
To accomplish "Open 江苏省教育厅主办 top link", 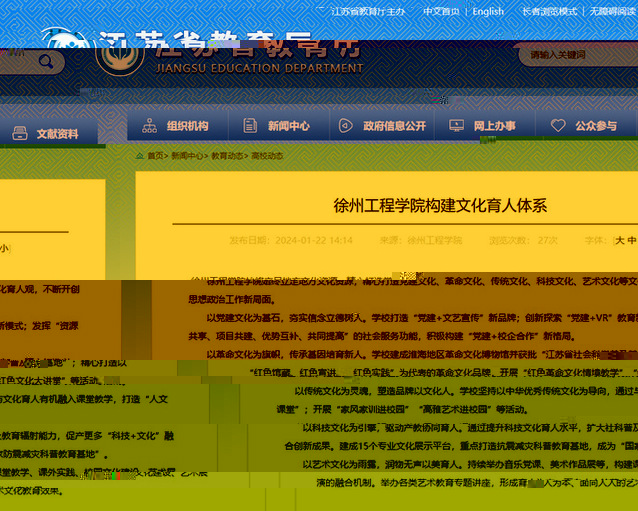I will click(368, 12).
